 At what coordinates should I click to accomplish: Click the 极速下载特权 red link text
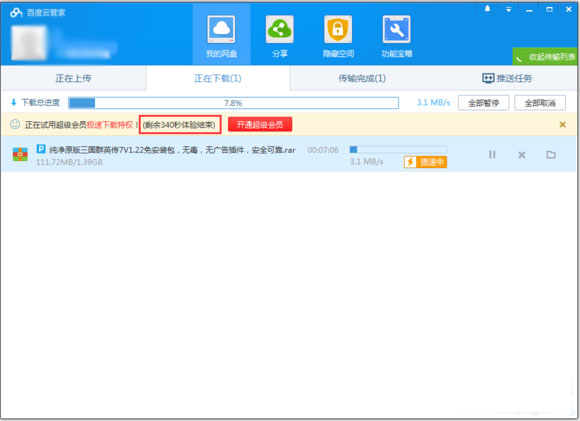[x=110, y=125]
